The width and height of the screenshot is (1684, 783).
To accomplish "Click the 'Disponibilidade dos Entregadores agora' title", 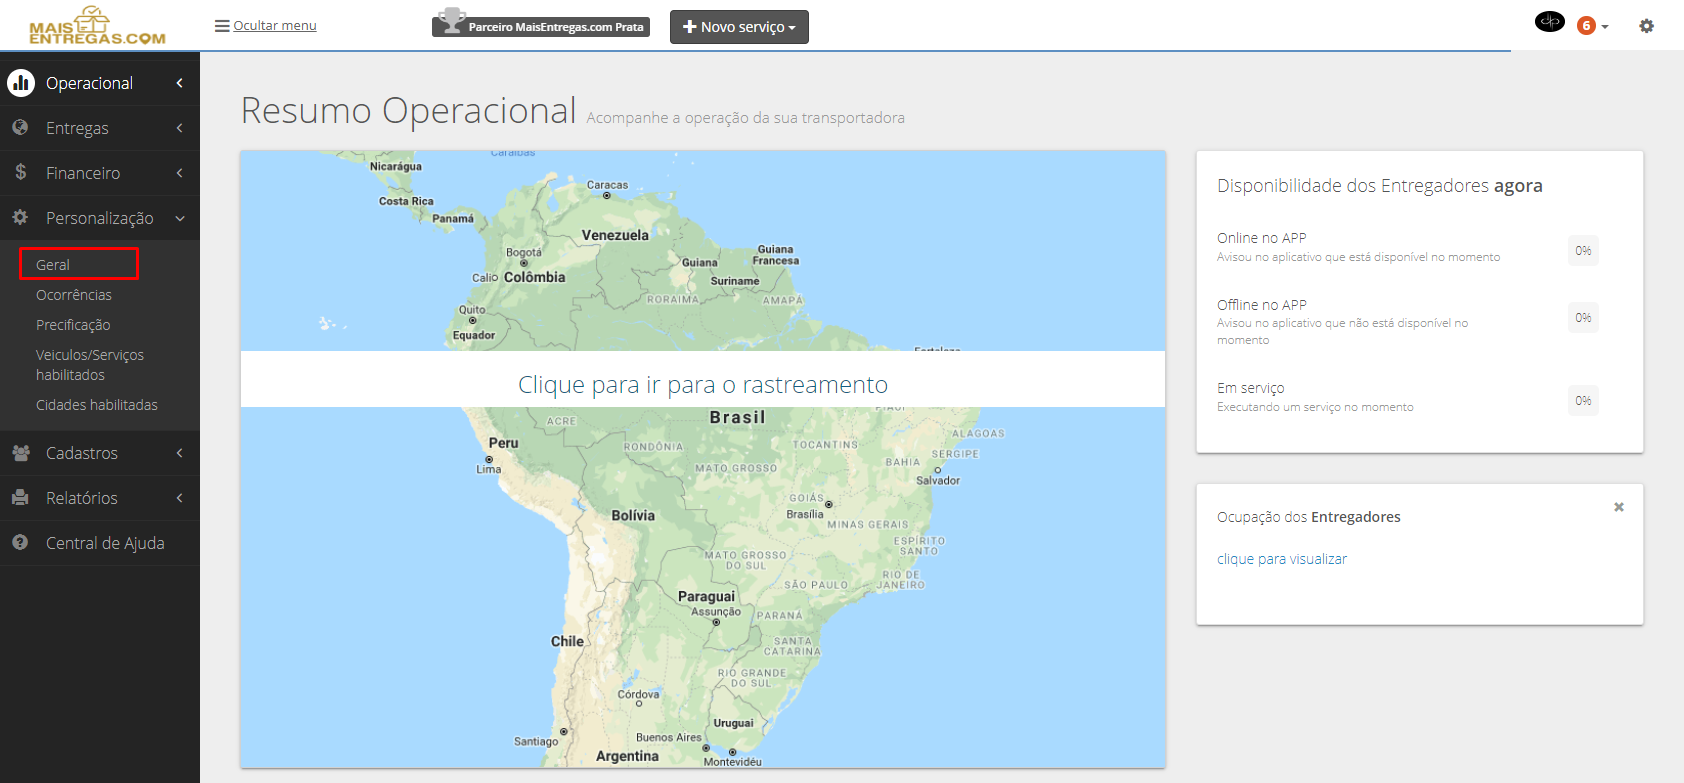I will point(1380,186).
